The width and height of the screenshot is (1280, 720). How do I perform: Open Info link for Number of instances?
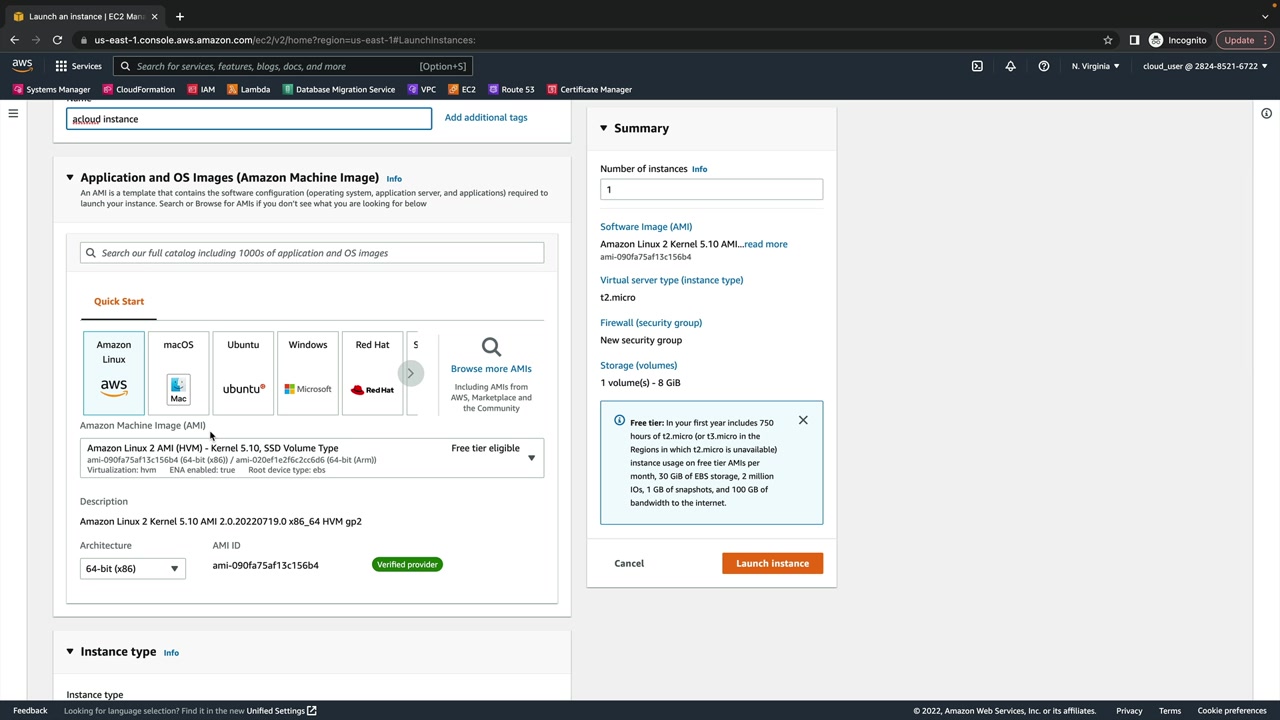click(699, 169)
